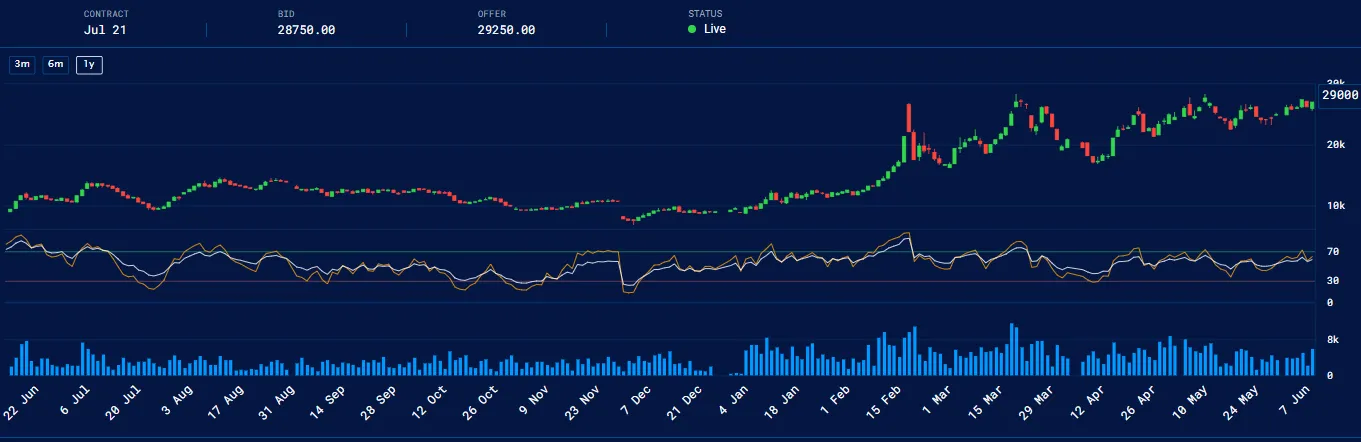Click the STATUS header label
Screen dimensions: 1361x442
705,14
